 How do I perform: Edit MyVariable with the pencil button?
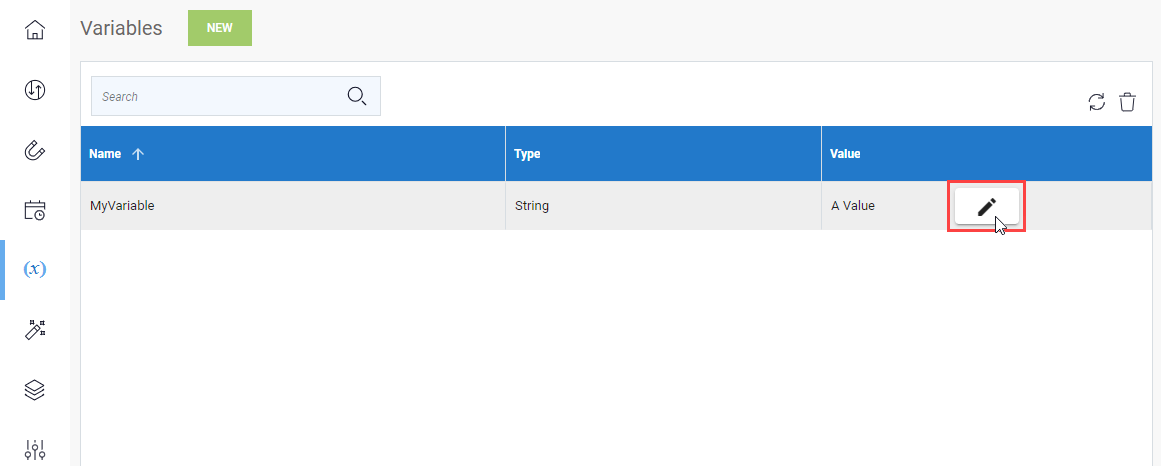click(x=987, y=206)
